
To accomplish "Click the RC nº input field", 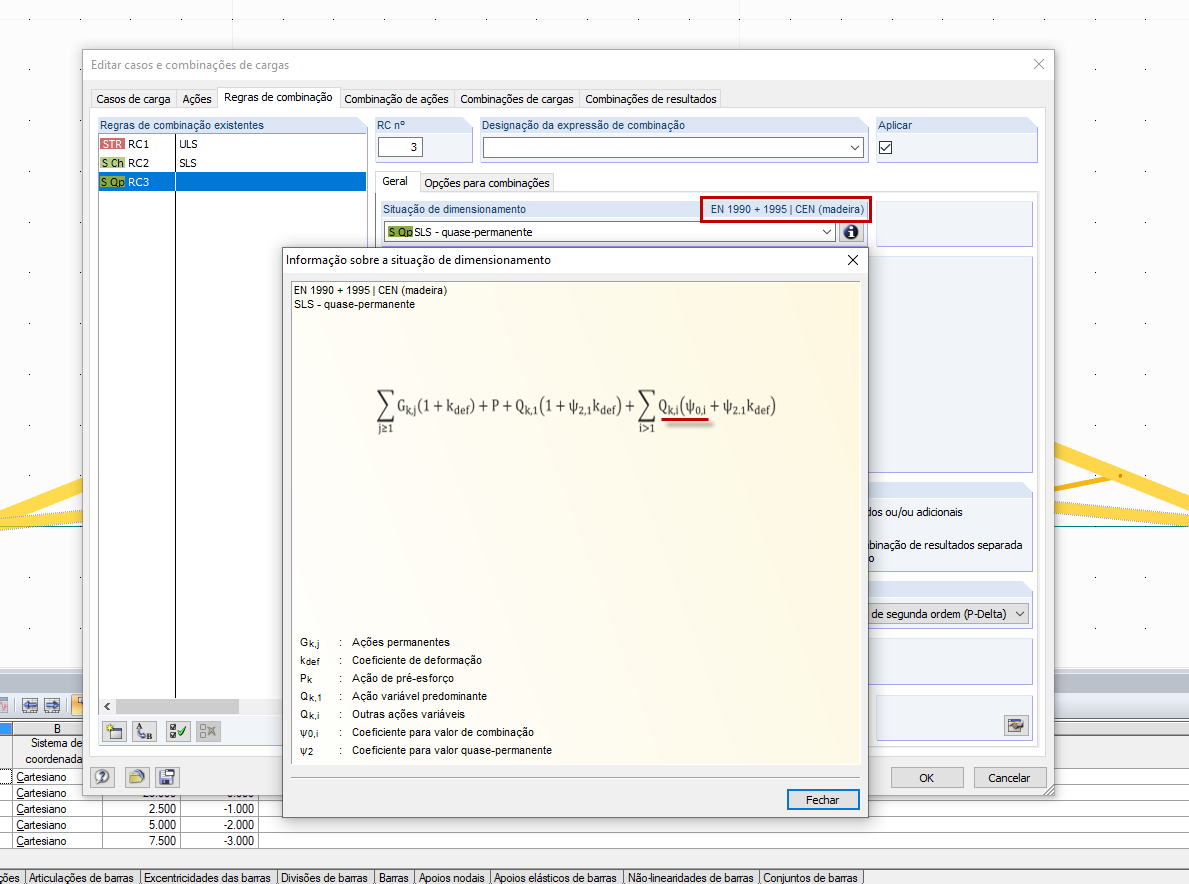I will tap(400, 147).
